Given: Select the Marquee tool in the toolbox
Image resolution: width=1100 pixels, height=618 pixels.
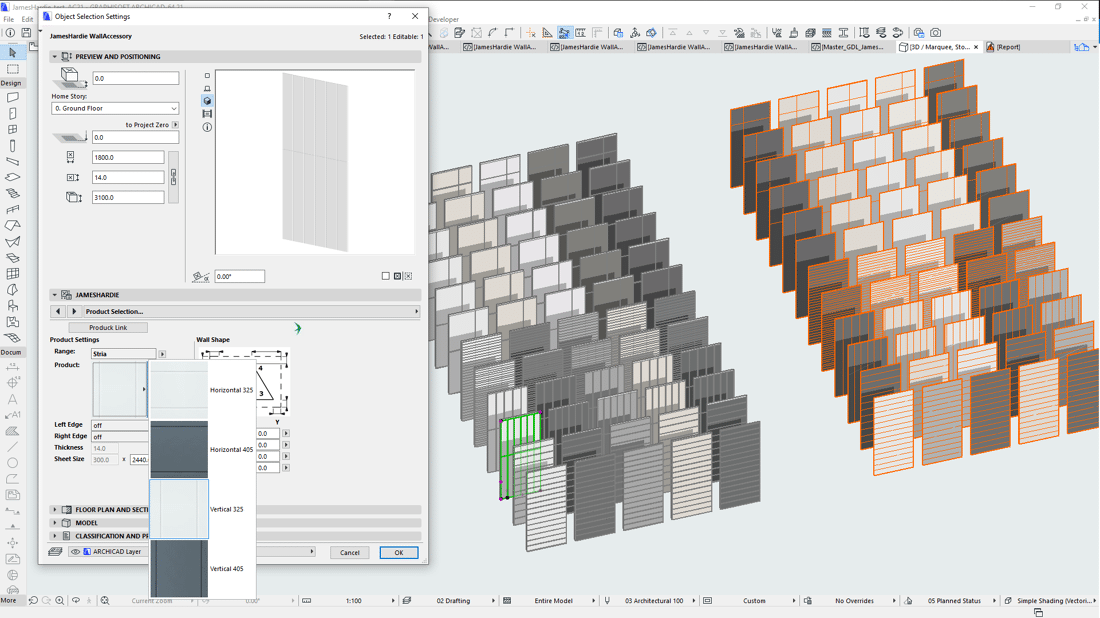Looking at the screenshot, I should pos(13,69).
